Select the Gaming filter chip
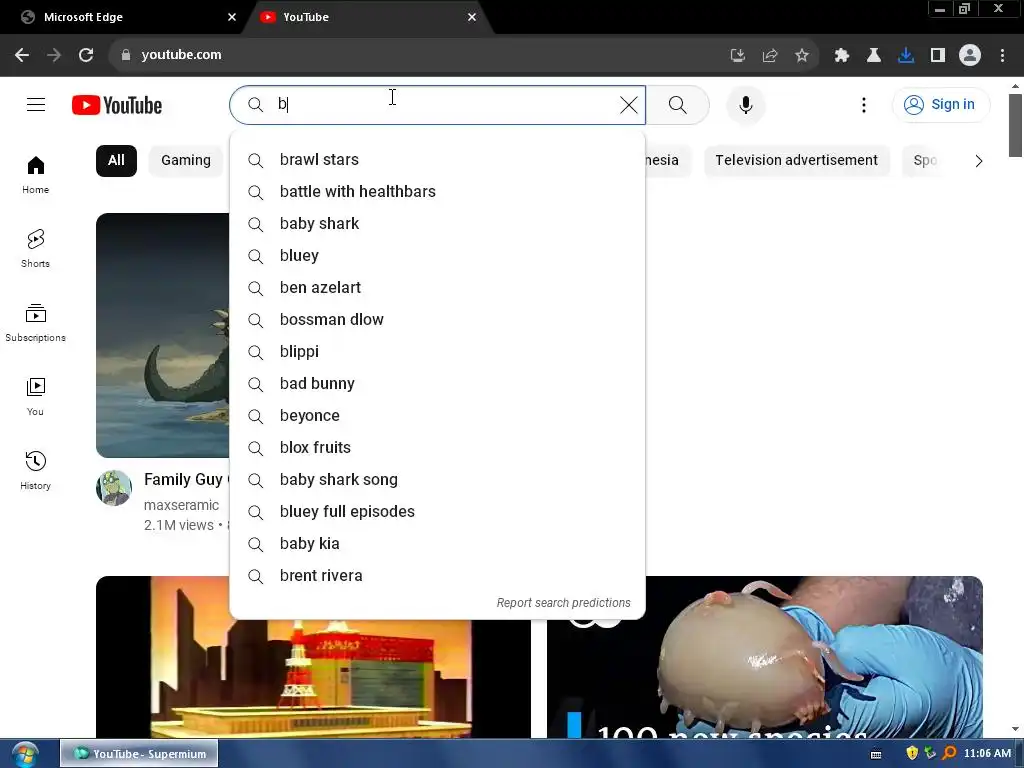 pyautogui.click(x=186, y=161)
